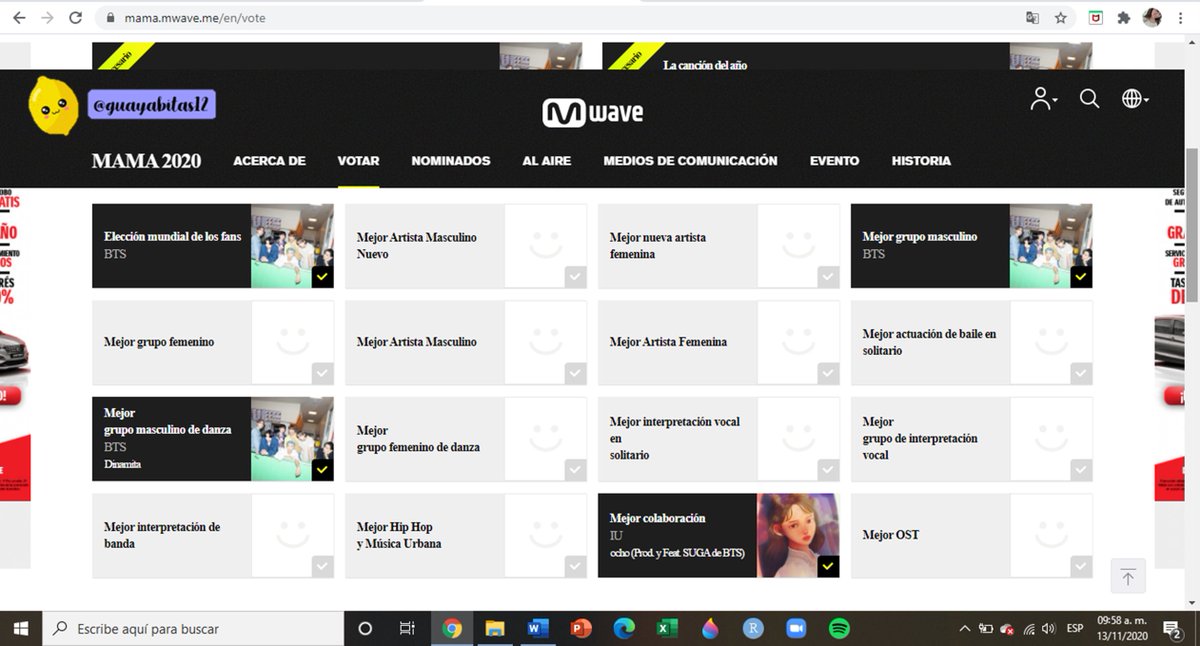The width and height of the screenshot is (1200, 646).
Task: Click the MAMA 2020 title link
Action: 146,161
